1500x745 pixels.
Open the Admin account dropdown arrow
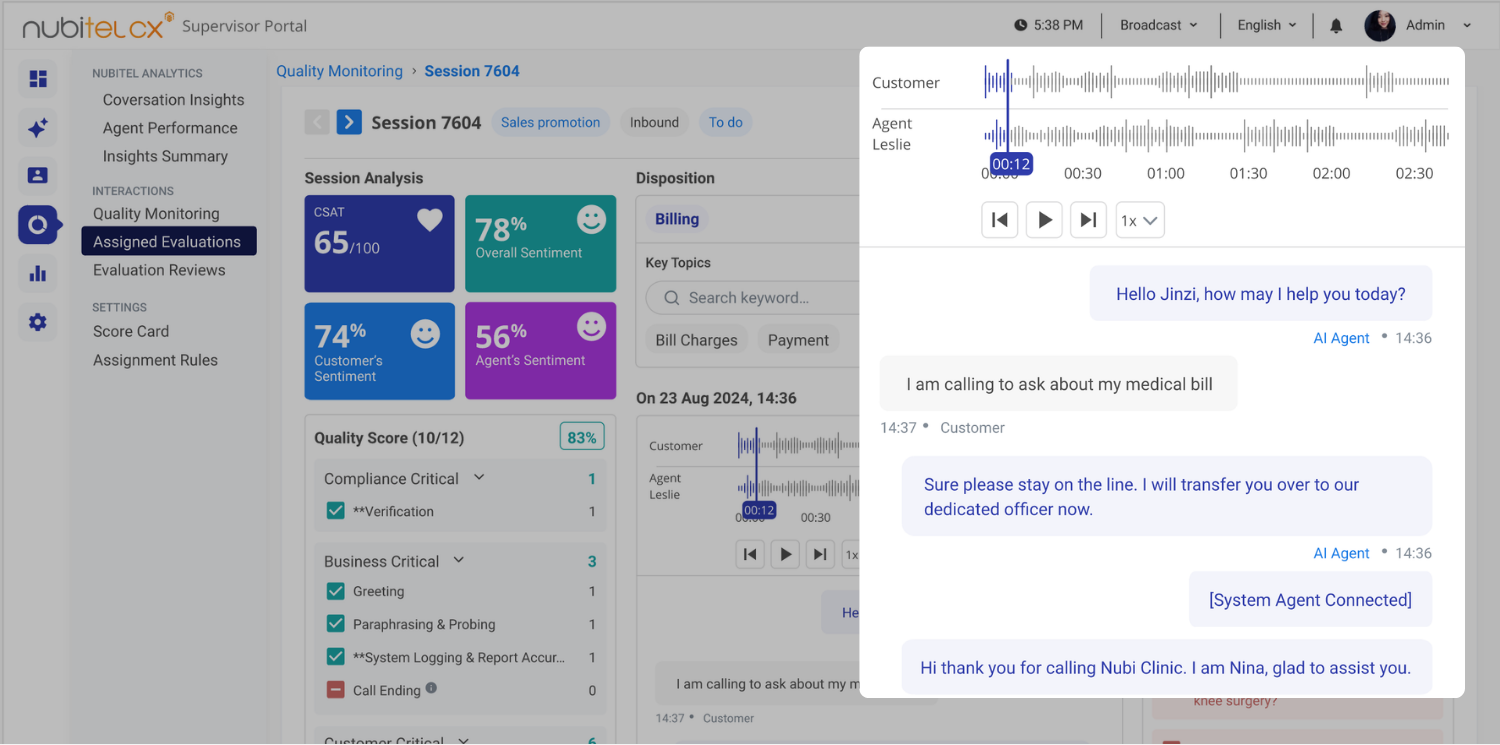pyautogui.click(x=1467, y=26)
